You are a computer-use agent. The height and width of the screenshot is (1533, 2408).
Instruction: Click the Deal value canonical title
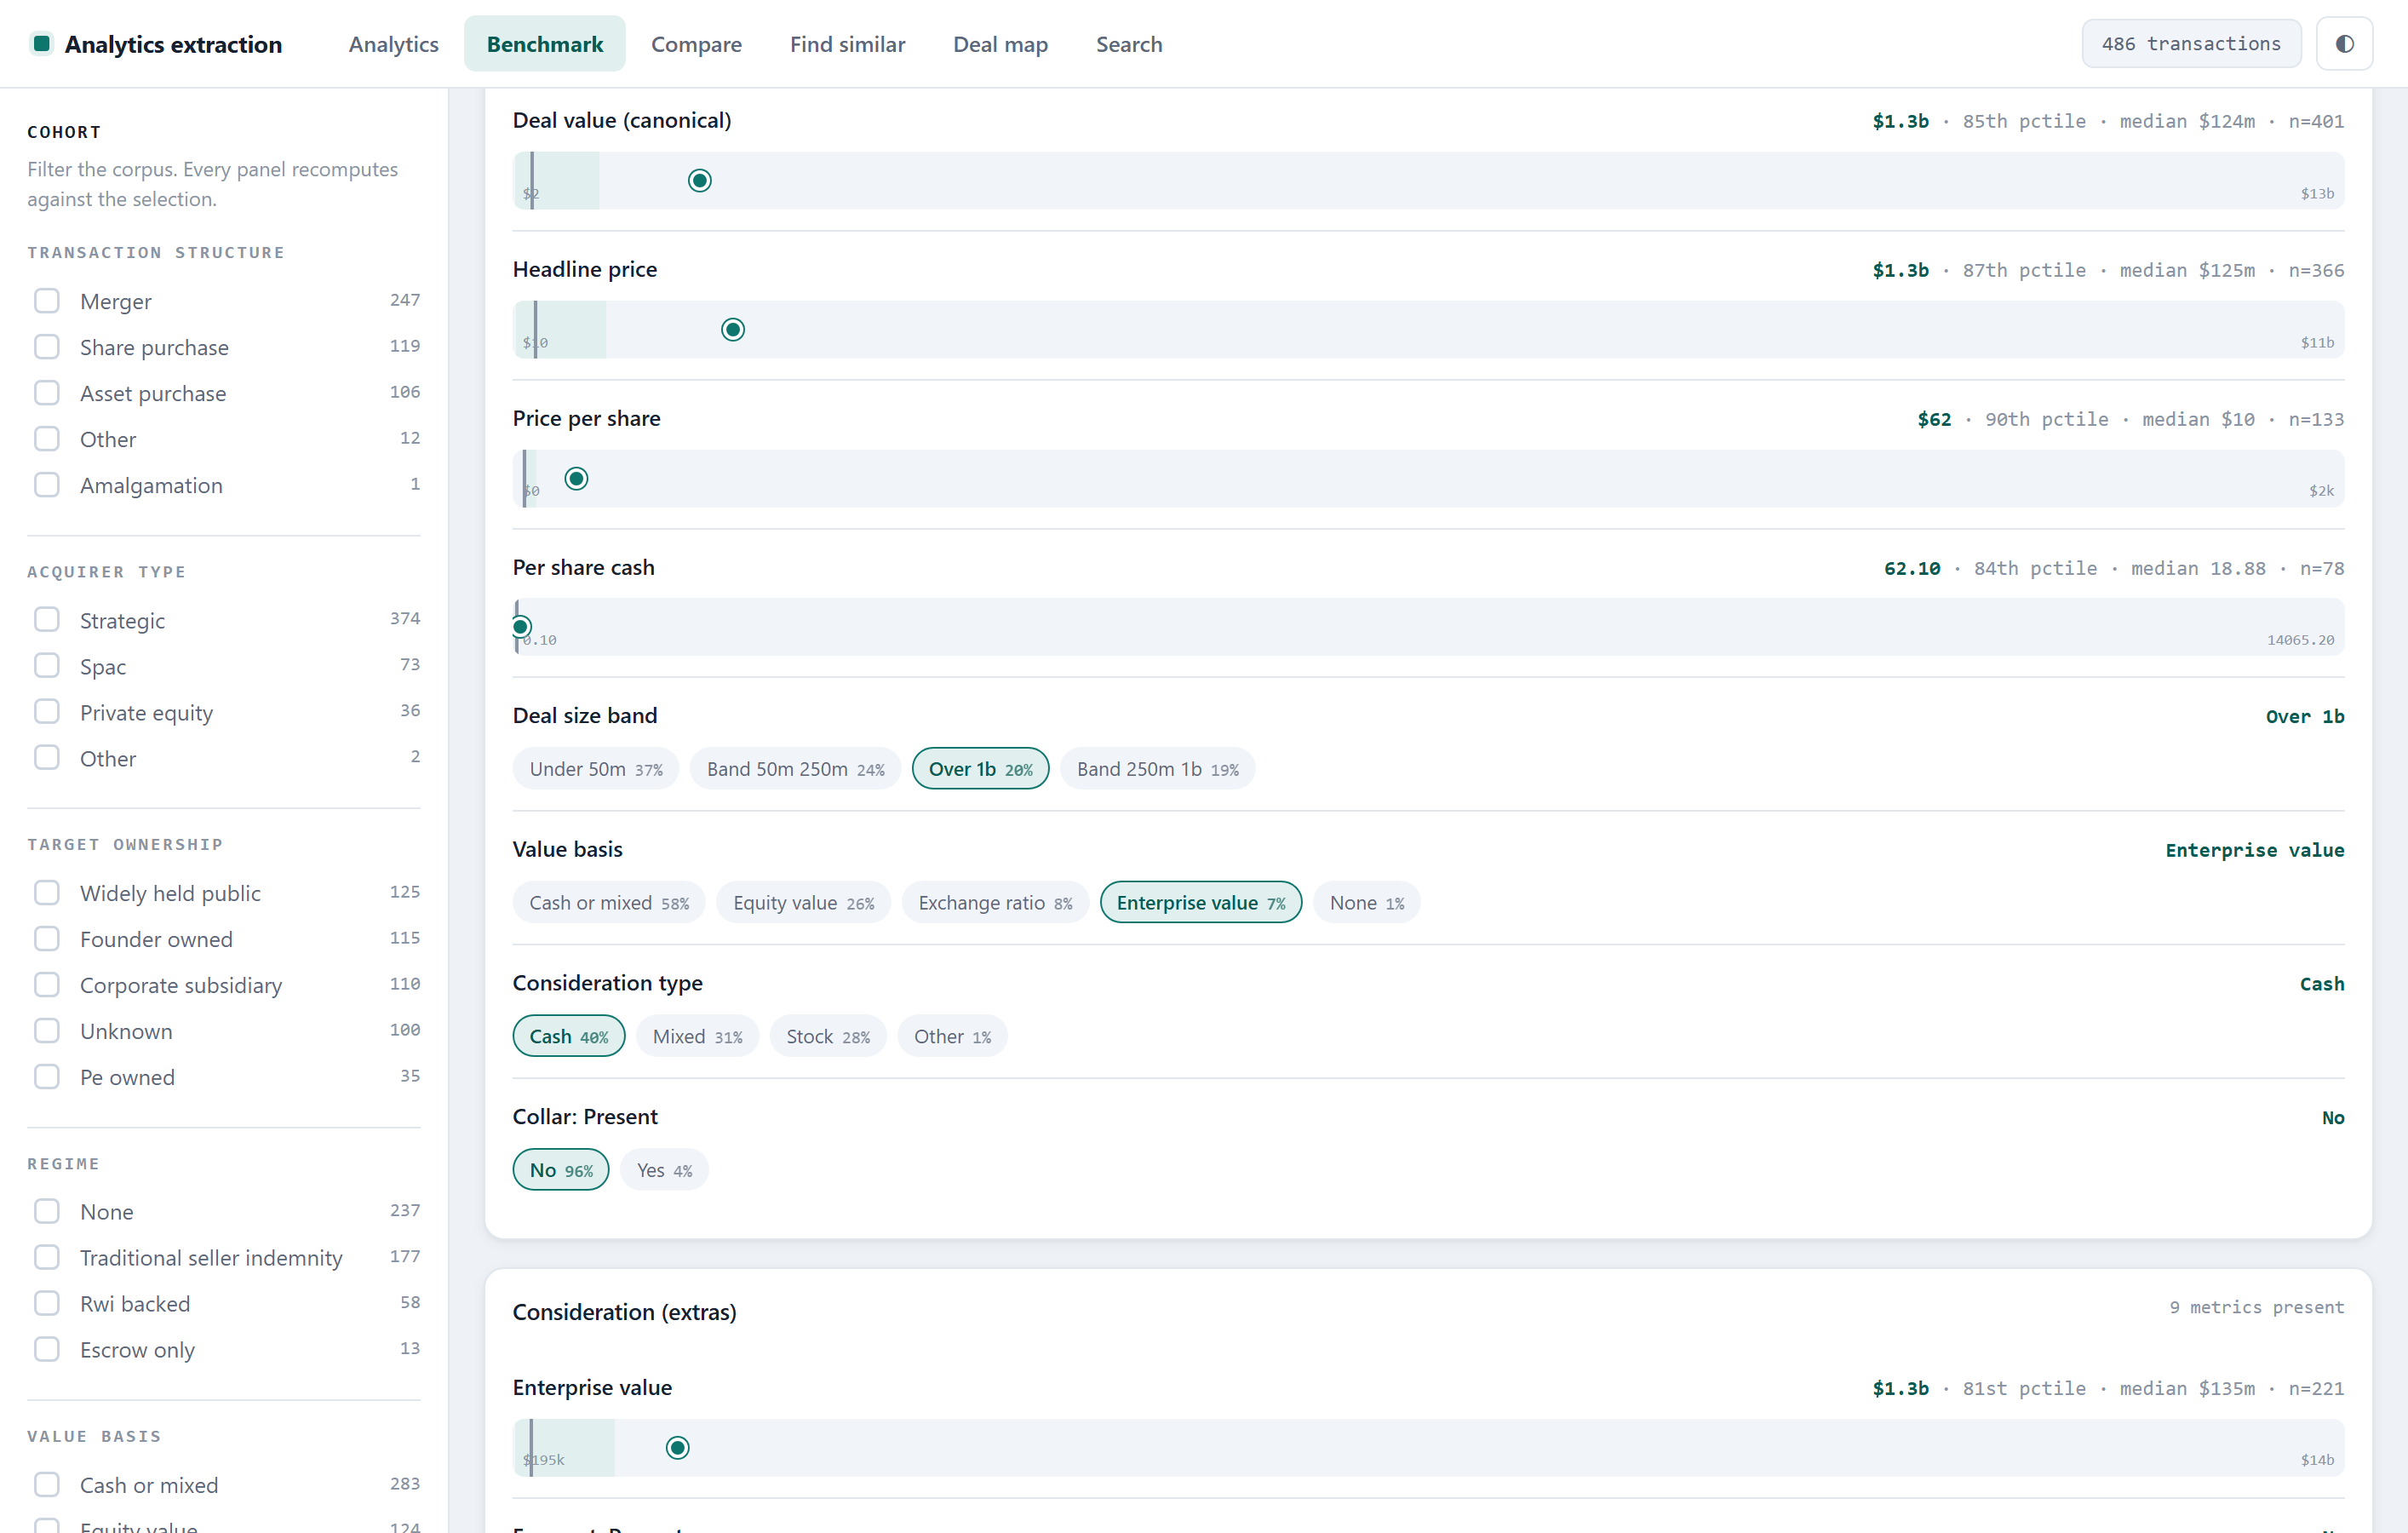coord(622,120)
